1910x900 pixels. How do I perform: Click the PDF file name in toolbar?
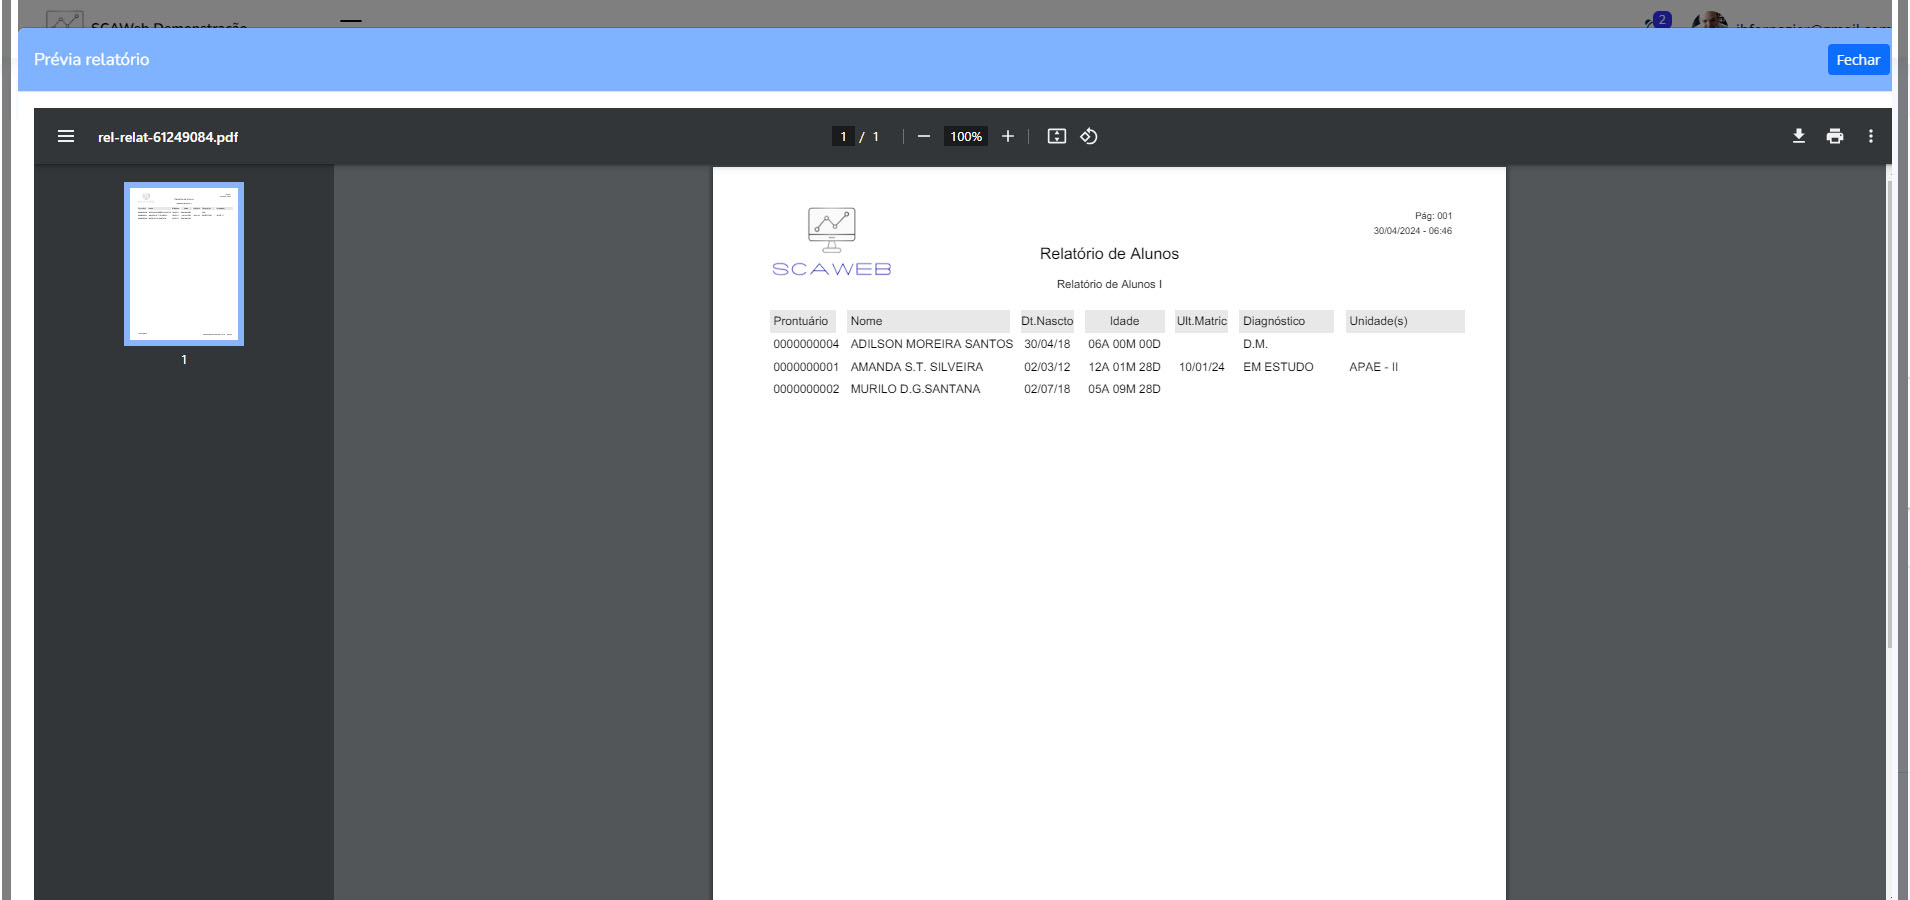point(168,137)
